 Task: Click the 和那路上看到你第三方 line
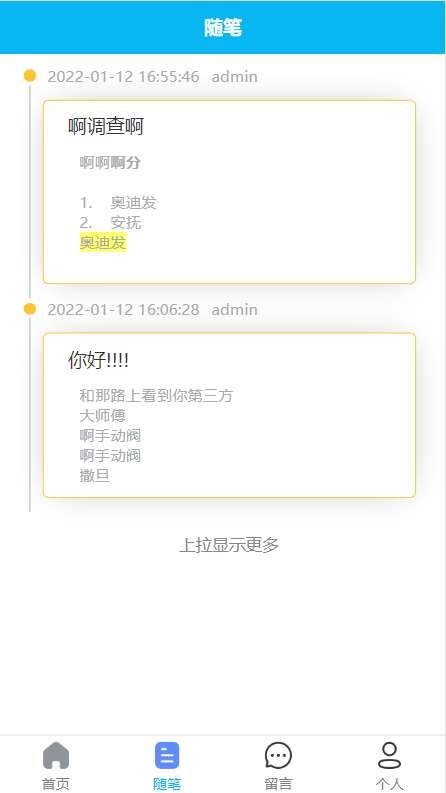pos(156,395)
